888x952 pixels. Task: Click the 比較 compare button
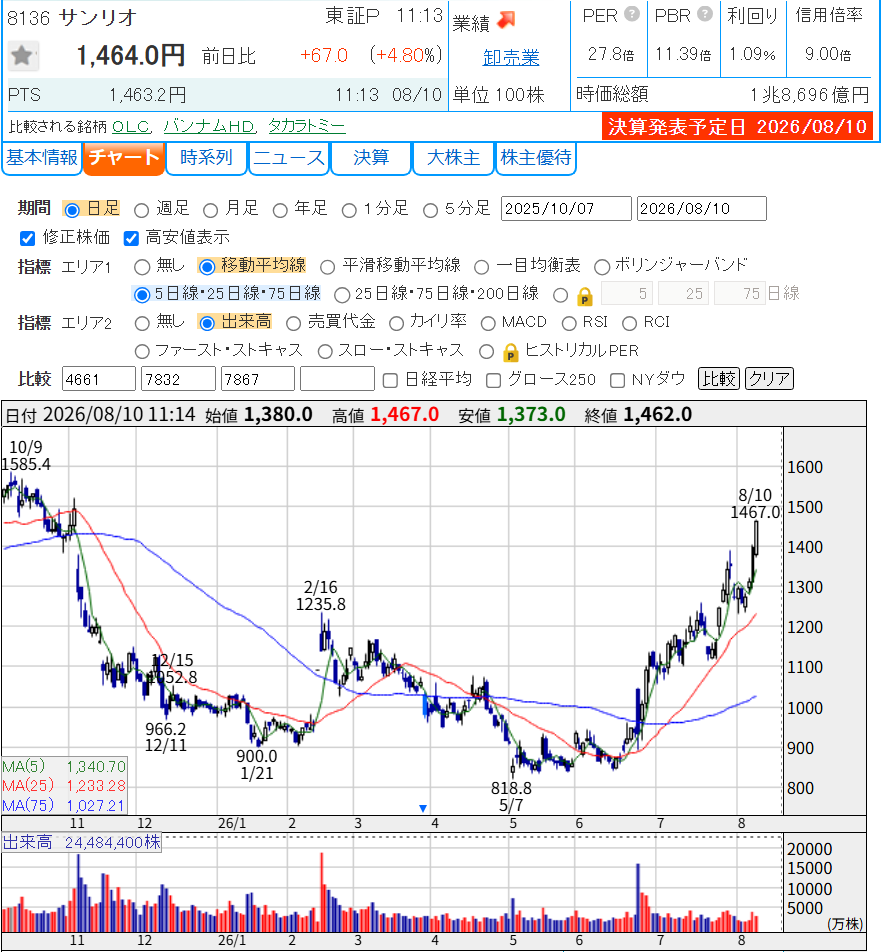pyautogui.click(x=719, y=379)
